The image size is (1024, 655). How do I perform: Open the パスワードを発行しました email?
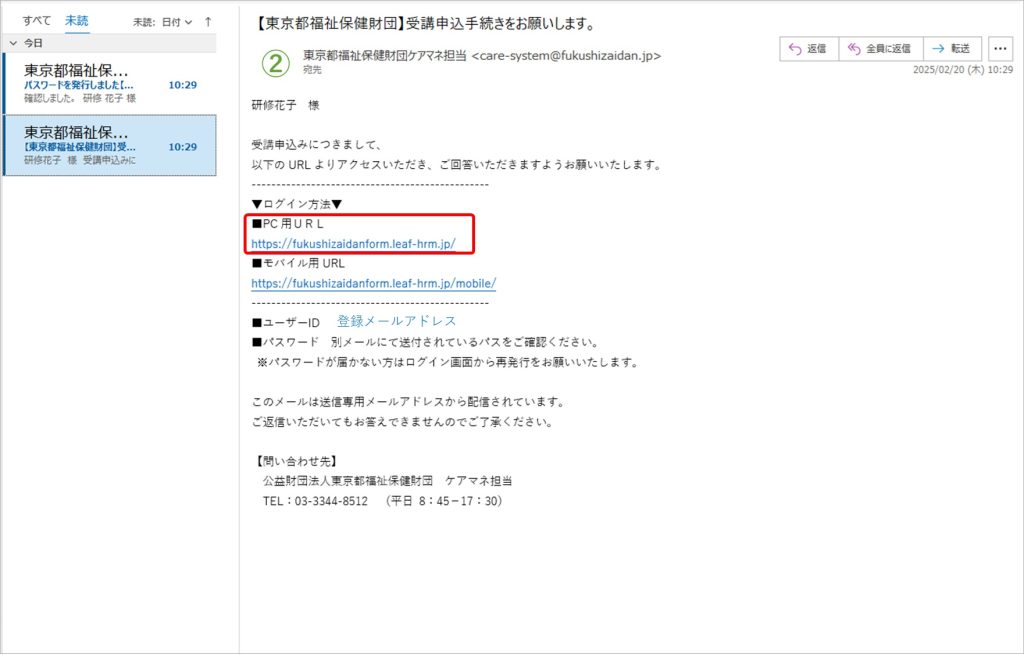(x=110, y=84)
